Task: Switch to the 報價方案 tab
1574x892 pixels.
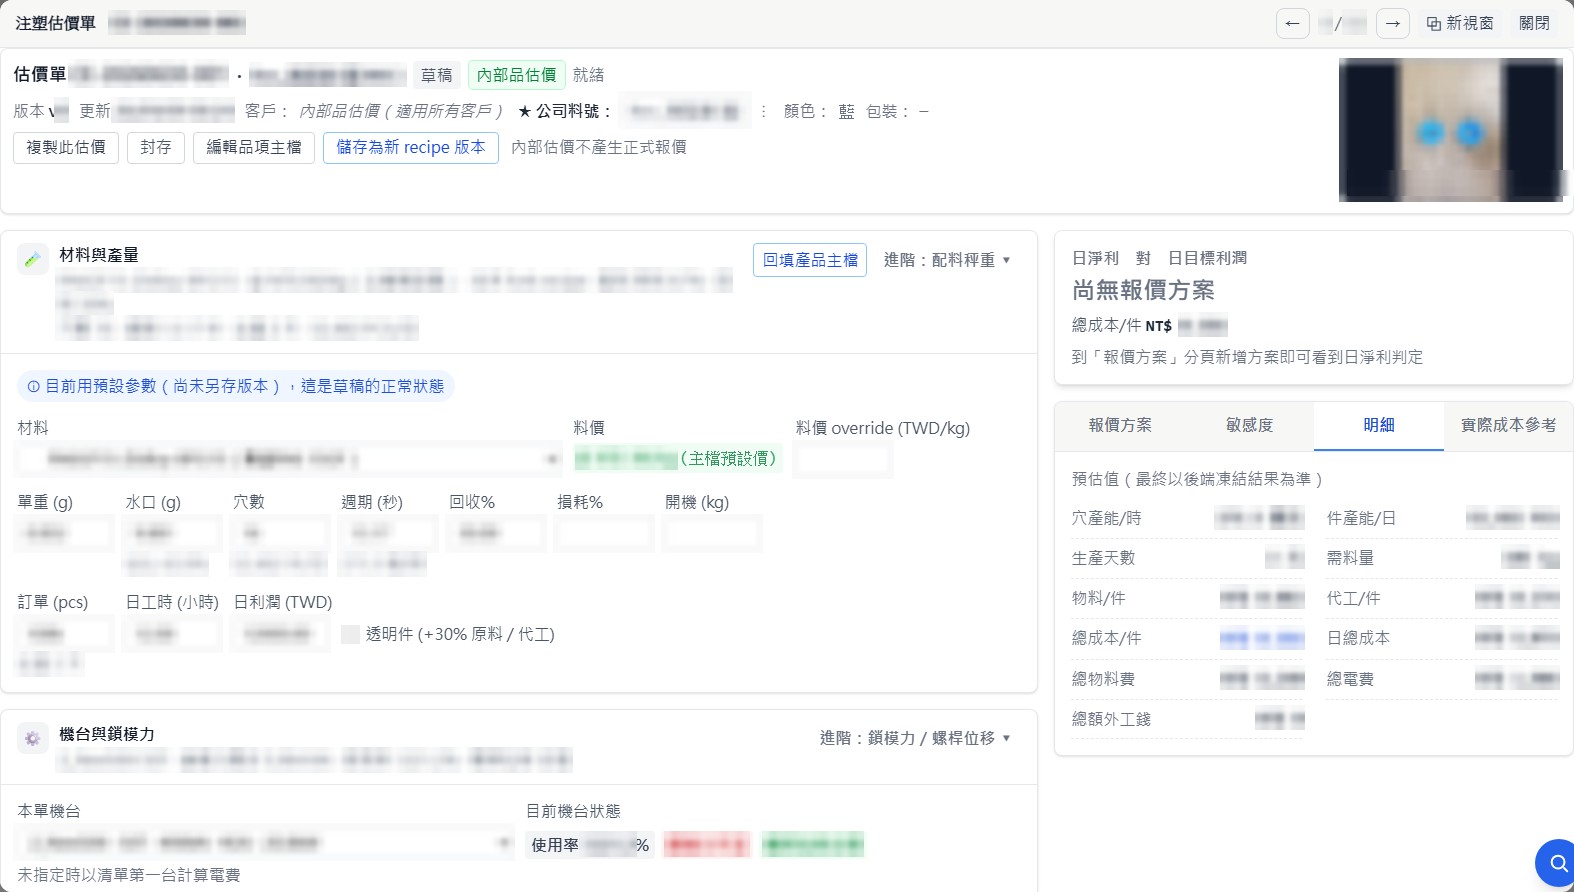Action: click(1120, 425)
